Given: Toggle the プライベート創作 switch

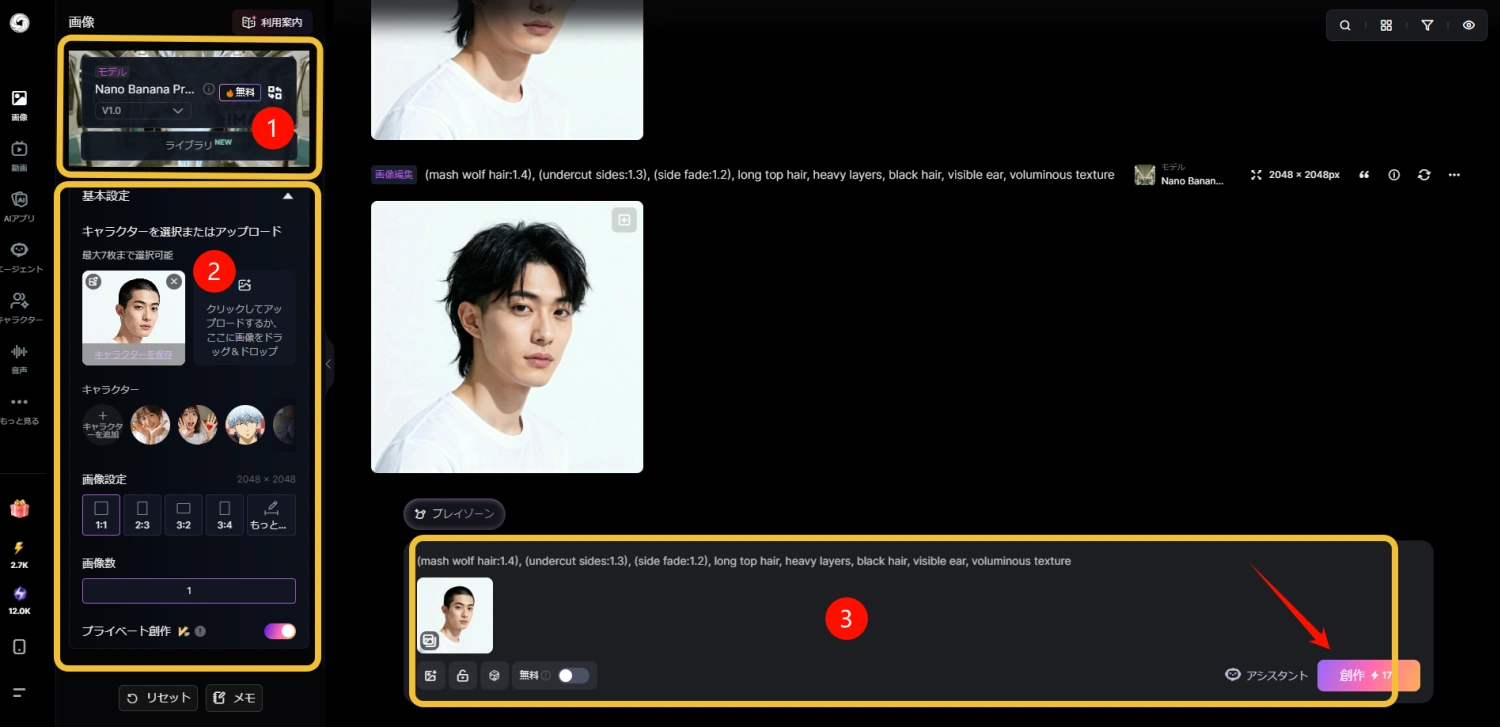Looking at the screenshot, I should 280,631.
